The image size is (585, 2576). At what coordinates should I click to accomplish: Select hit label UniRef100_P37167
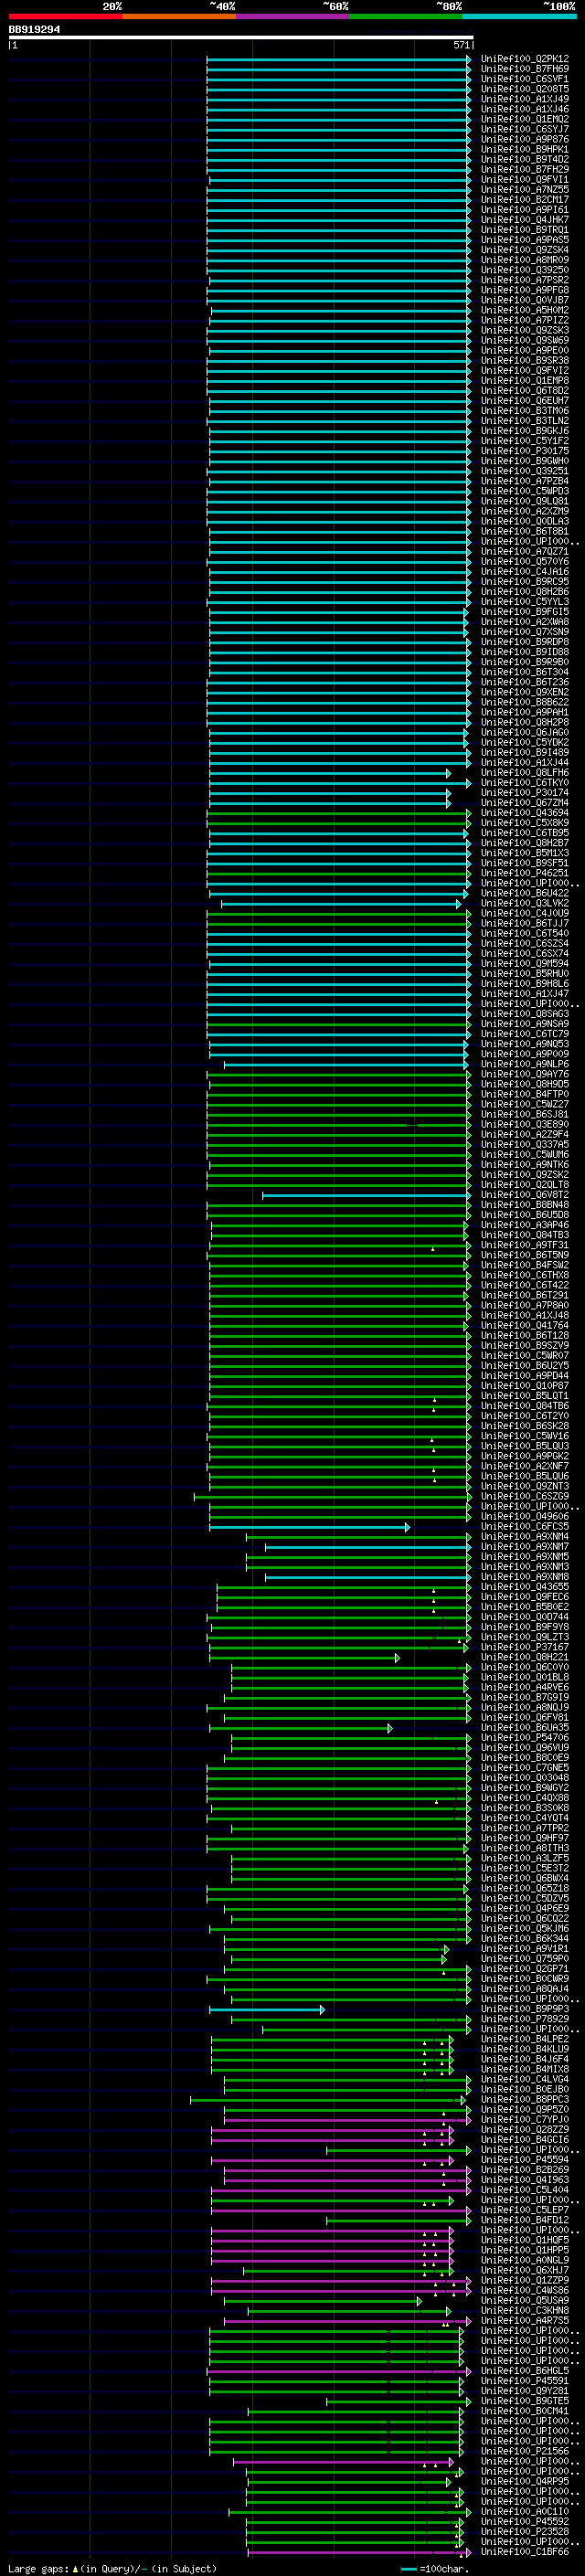(525, 1647)
